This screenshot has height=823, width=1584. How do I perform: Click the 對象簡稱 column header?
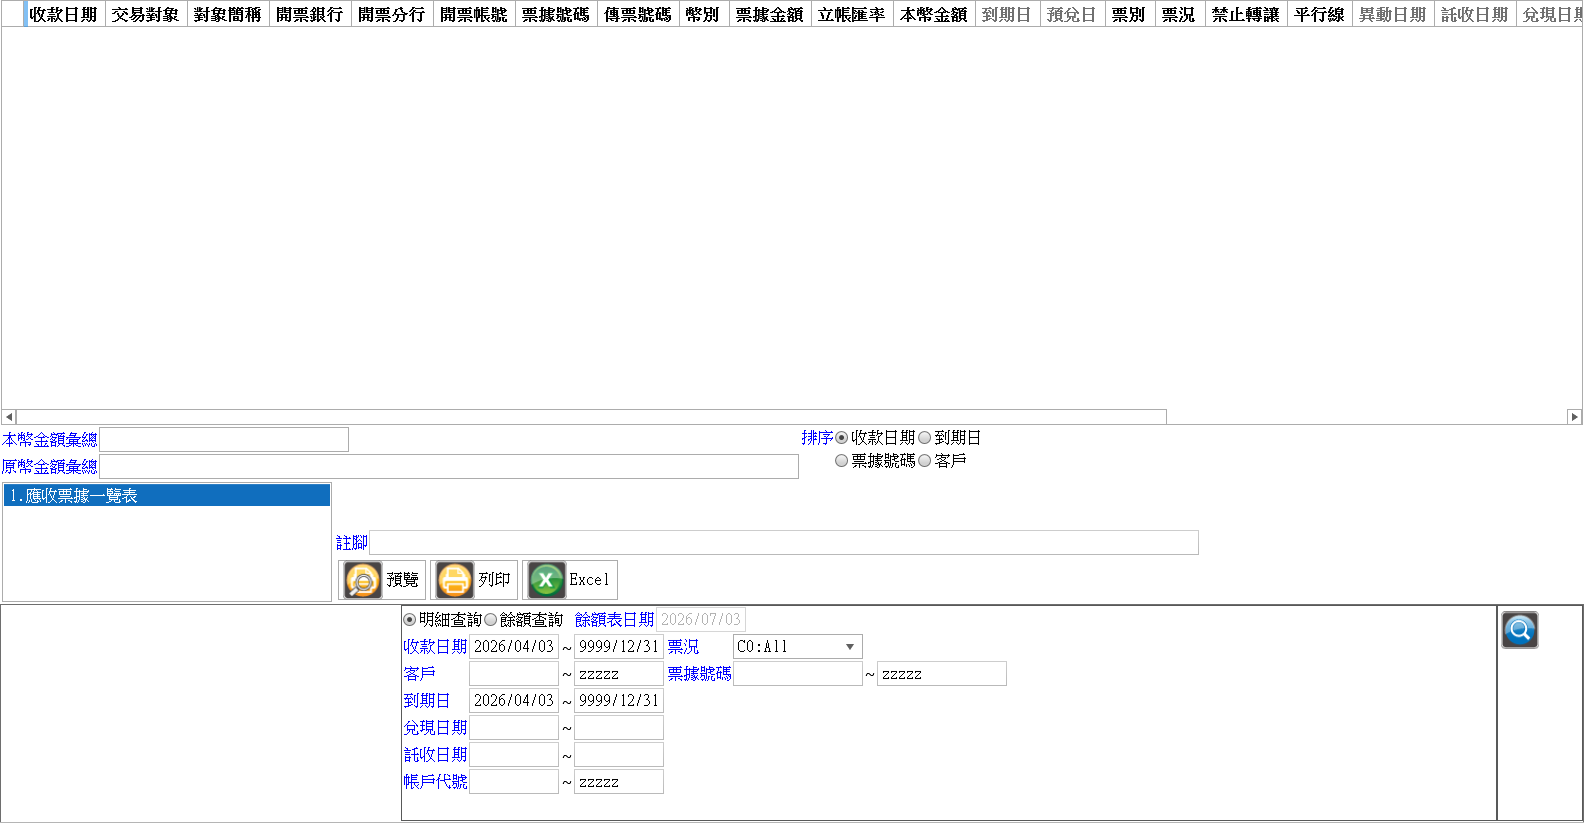tap(228, 14)
